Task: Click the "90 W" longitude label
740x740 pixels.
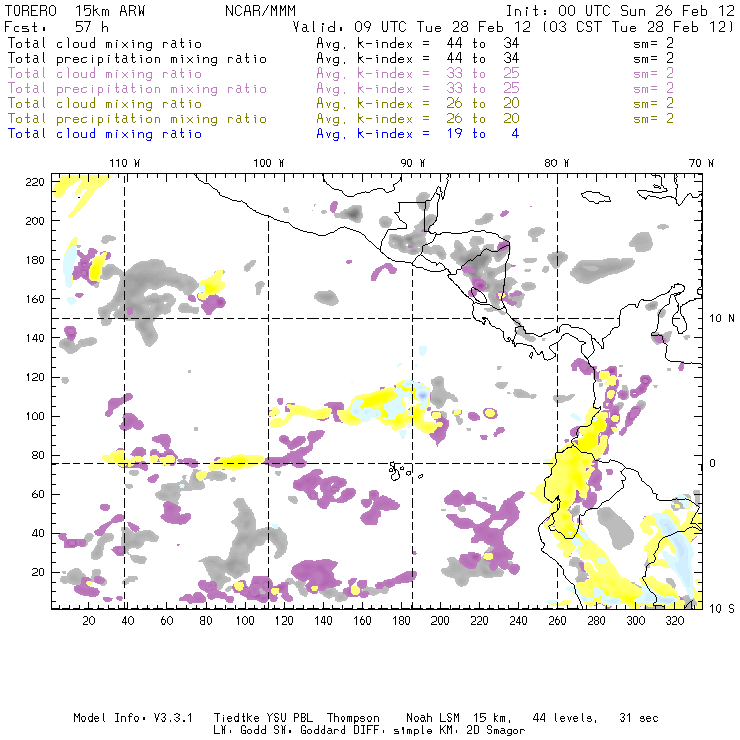Action: [x=413, y=163]
